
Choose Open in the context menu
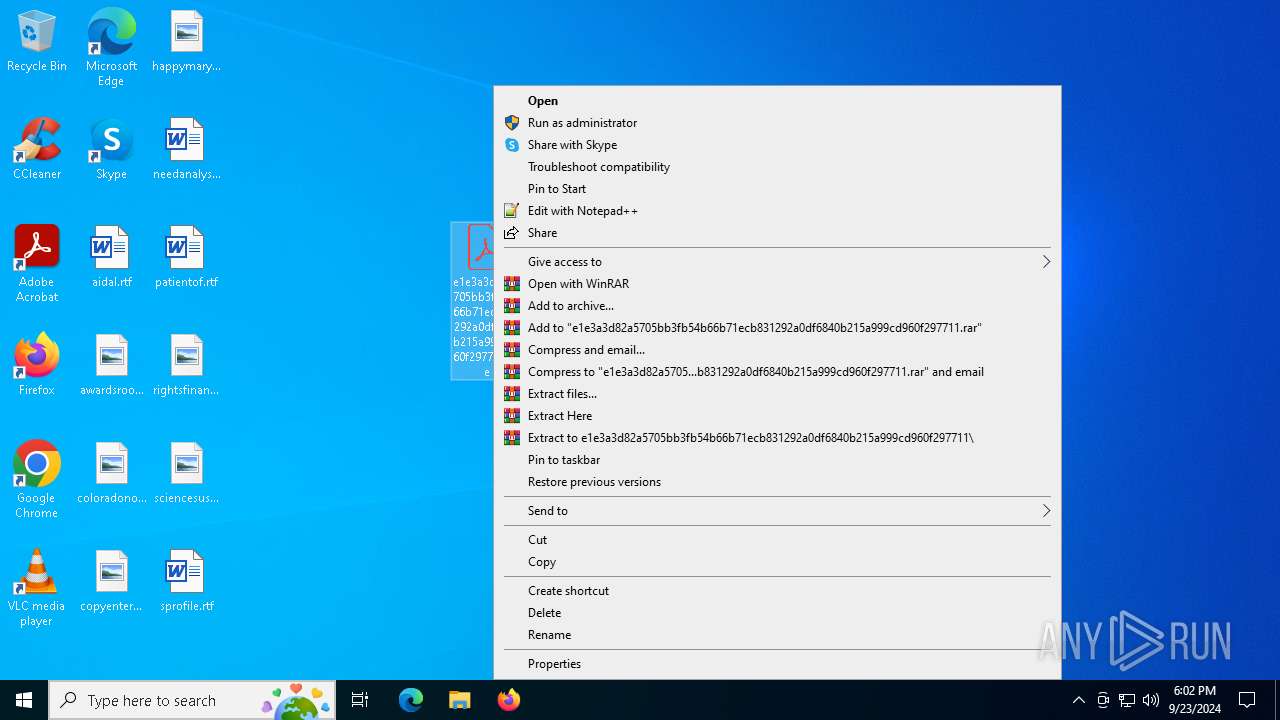click(x=777, y=101)
